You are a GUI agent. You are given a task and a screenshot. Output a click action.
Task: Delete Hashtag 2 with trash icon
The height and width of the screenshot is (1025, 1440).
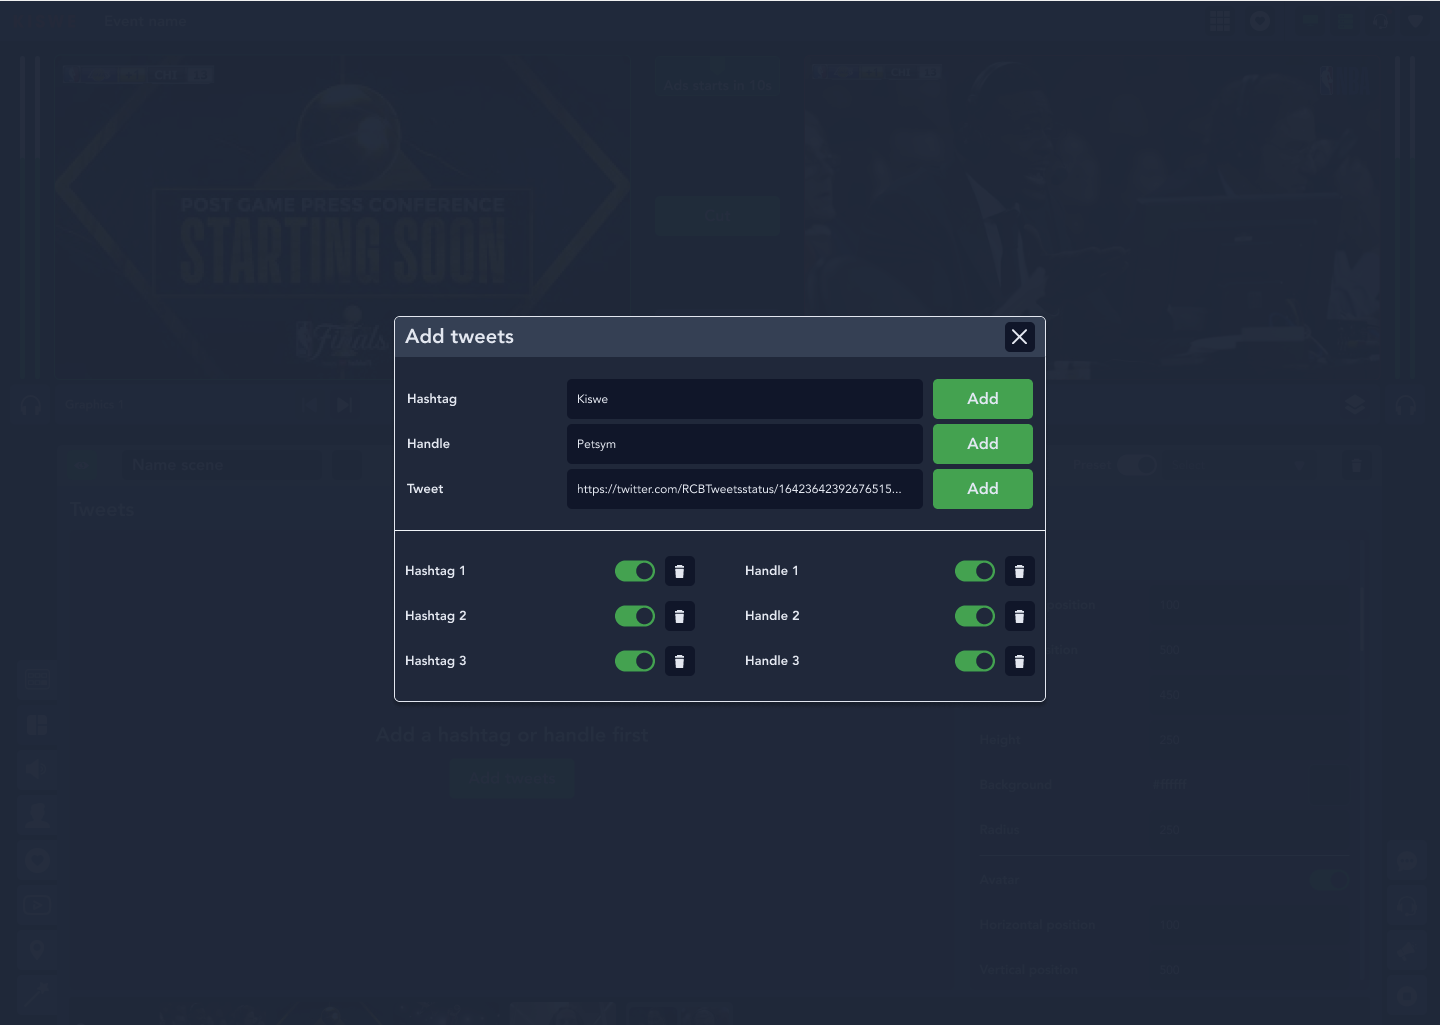(x=680, y=616)
